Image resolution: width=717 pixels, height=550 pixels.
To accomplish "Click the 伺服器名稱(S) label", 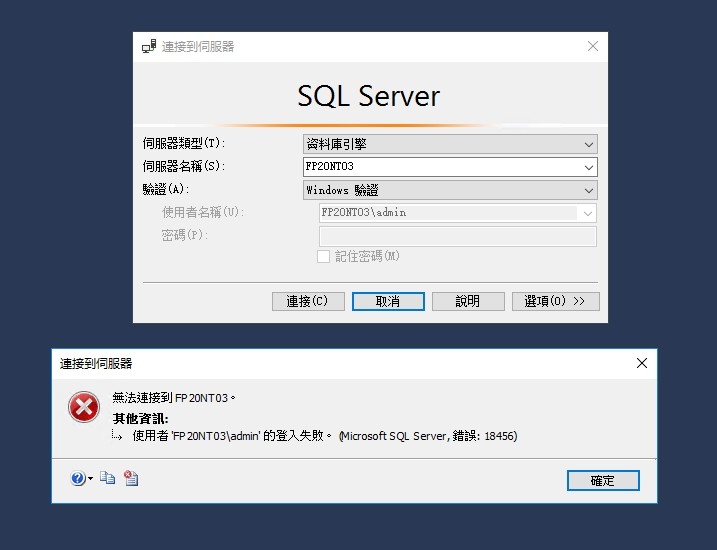I will tap(184, 166).
